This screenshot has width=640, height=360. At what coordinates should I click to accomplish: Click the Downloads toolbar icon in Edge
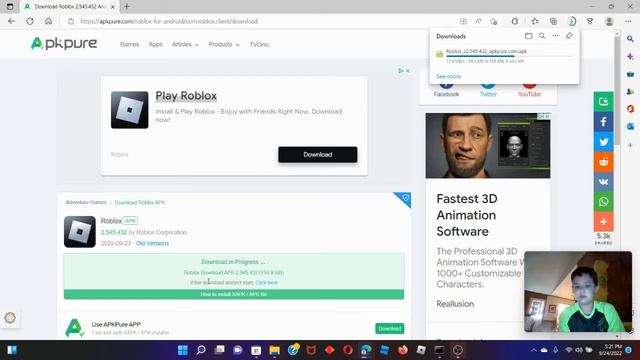pyautogui.click(x=572, y=21)
